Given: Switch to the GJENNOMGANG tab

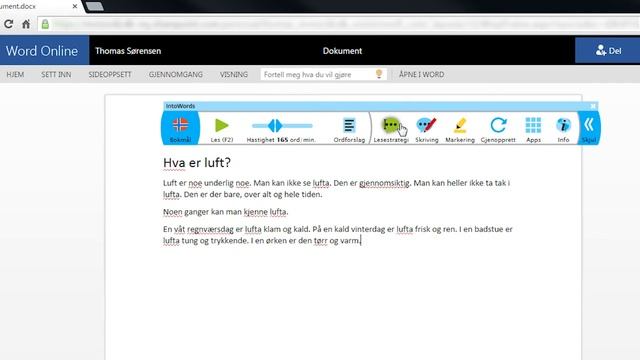Looking at the screenshot, I should point(176,75).
